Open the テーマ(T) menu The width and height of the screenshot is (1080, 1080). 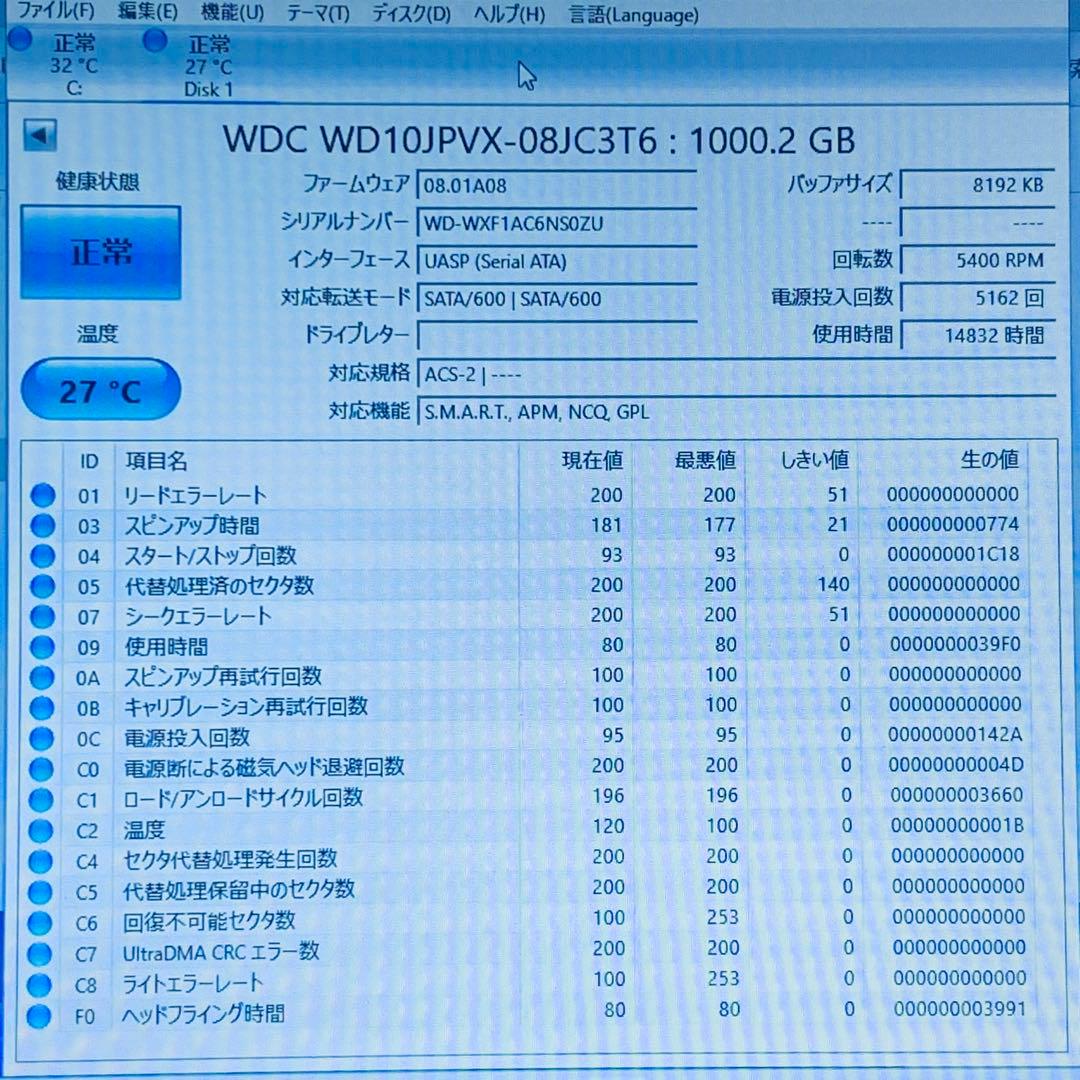pos(318,14)
